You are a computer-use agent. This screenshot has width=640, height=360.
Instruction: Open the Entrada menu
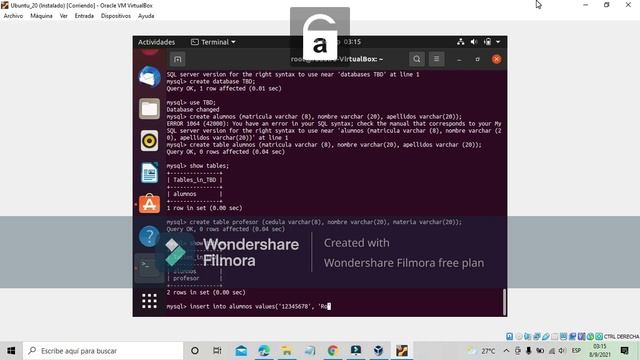84,16
